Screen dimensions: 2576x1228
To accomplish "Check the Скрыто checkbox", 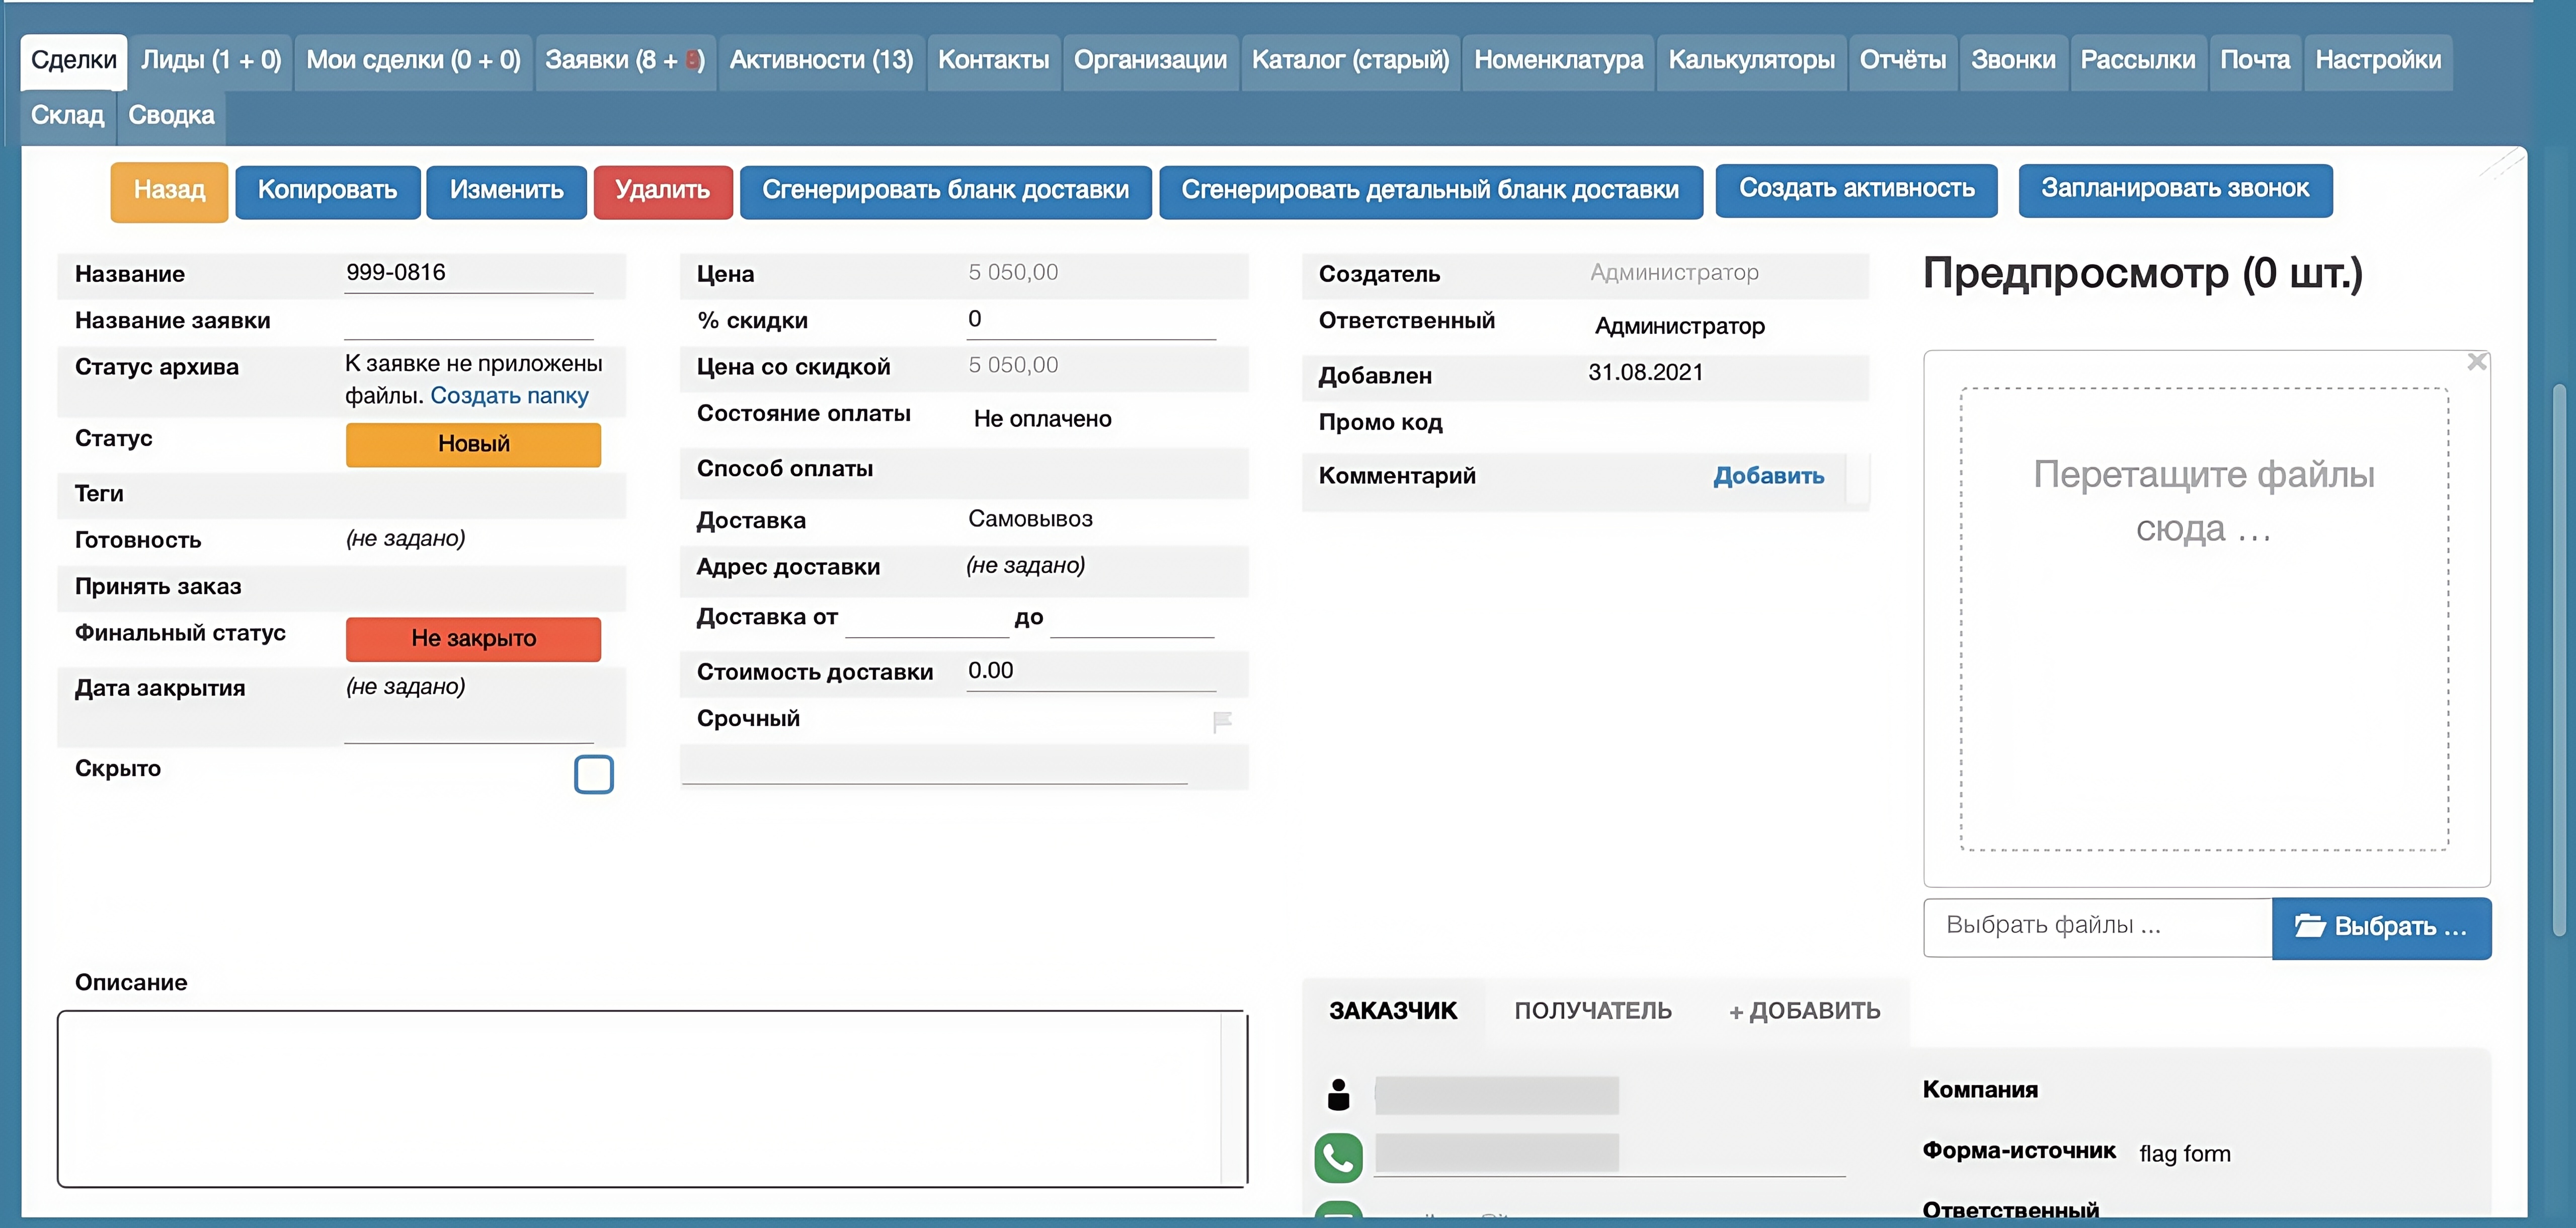I will pyautogui.click(x=593, y=774).
